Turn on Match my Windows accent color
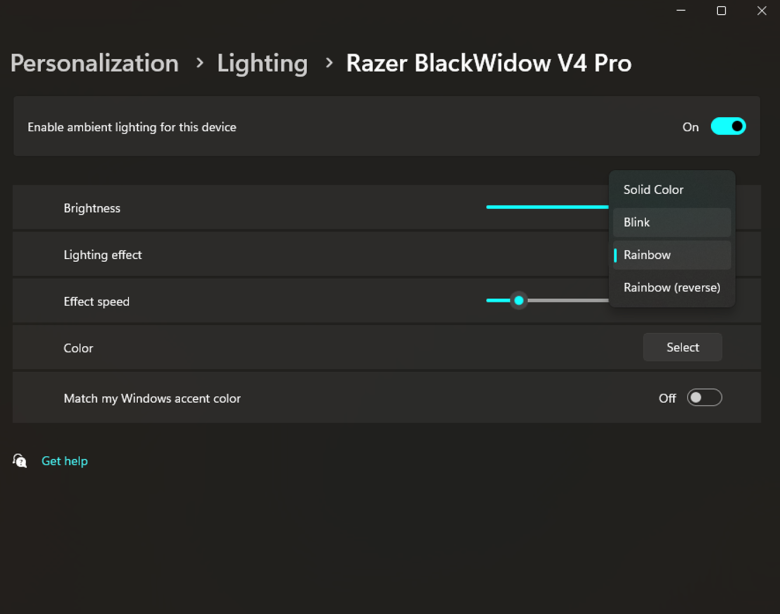 704,398
